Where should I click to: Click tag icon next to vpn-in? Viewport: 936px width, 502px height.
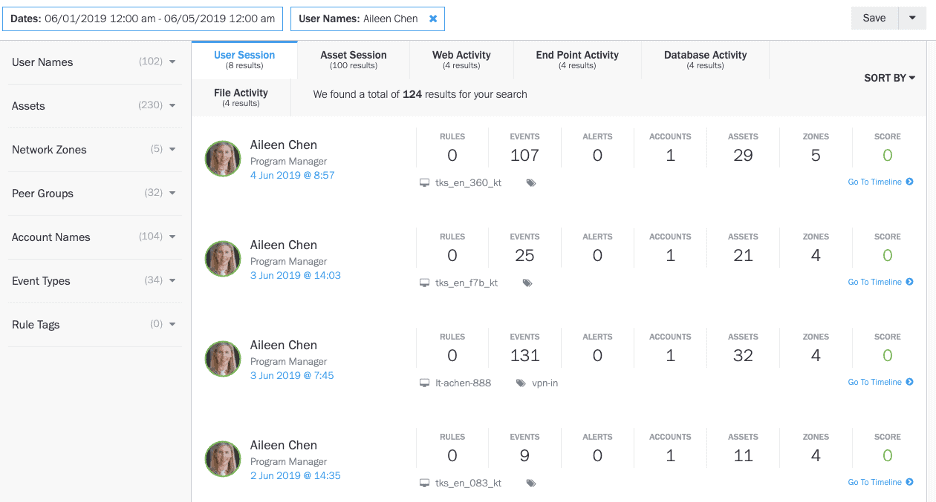pyautogui.click(x=521, y=383)
